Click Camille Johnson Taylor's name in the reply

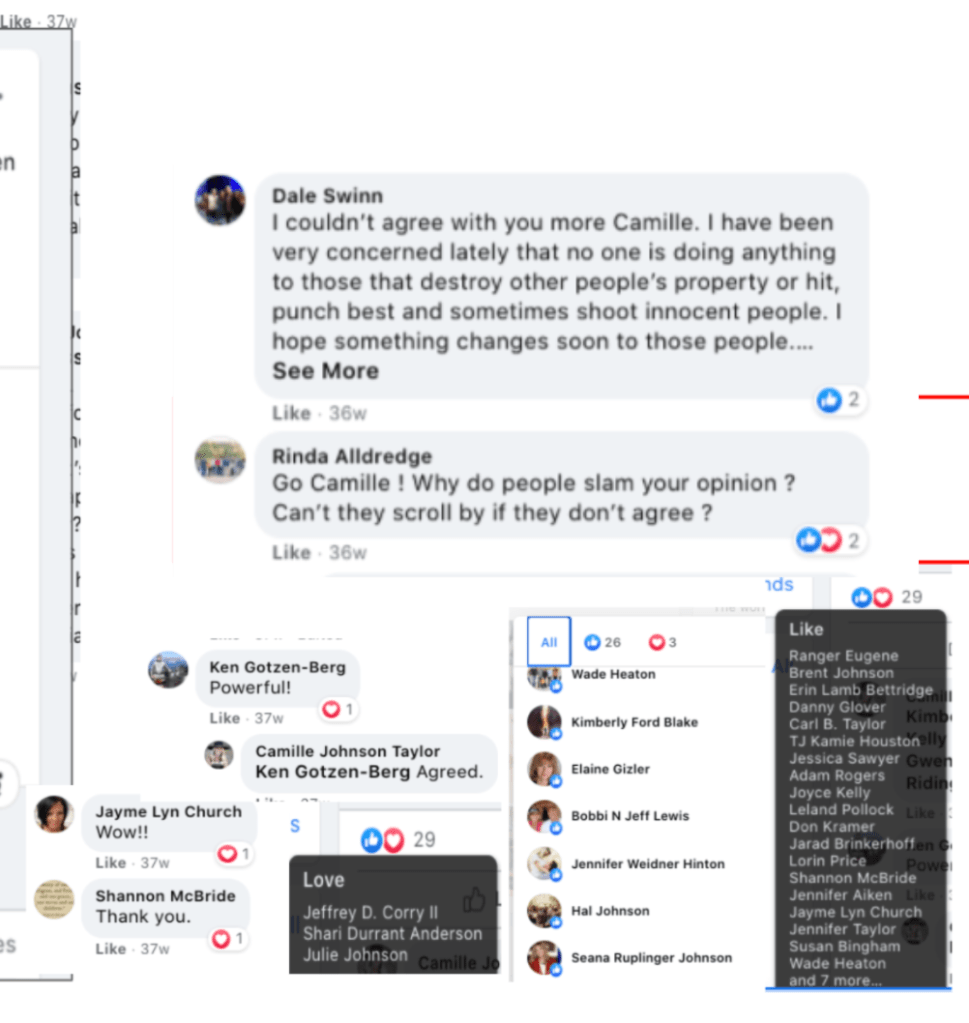[x=347, y=751]
